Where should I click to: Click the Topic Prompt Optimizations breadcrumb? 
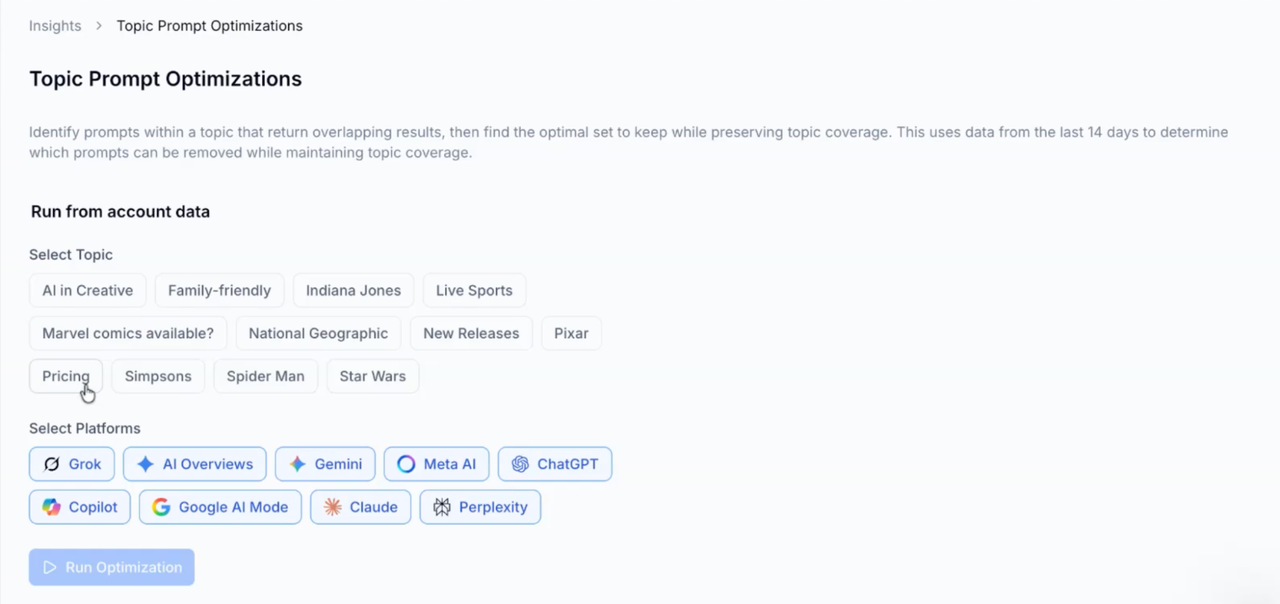(x=209, y=25)
